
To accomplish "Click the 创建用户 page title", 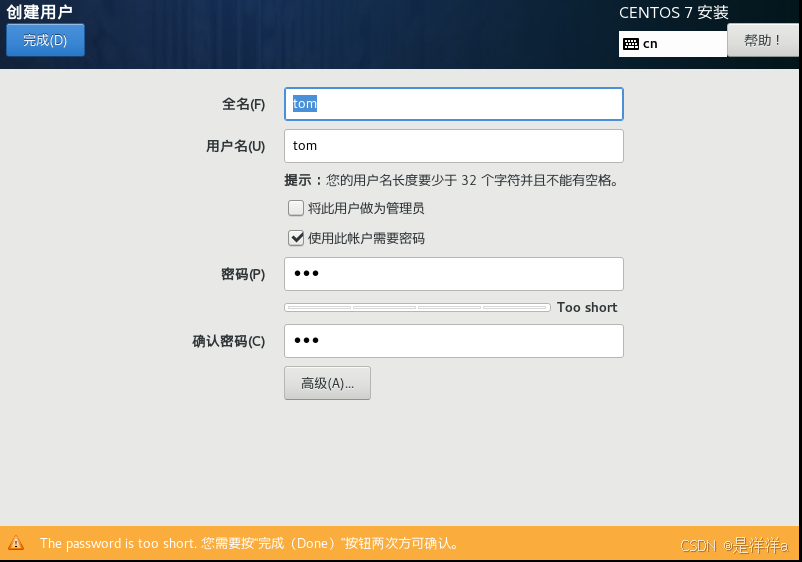I will point(39,12).
